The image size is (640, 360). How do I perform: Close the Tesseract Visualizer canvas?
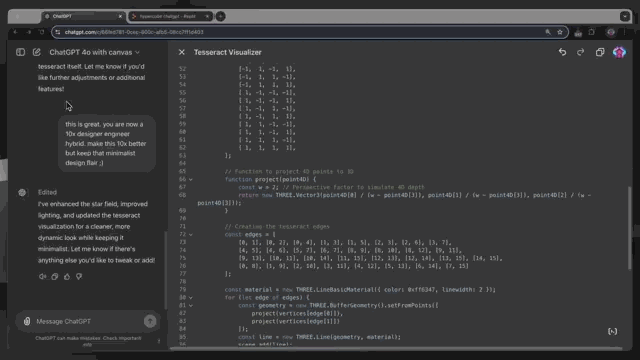[182, 52]
